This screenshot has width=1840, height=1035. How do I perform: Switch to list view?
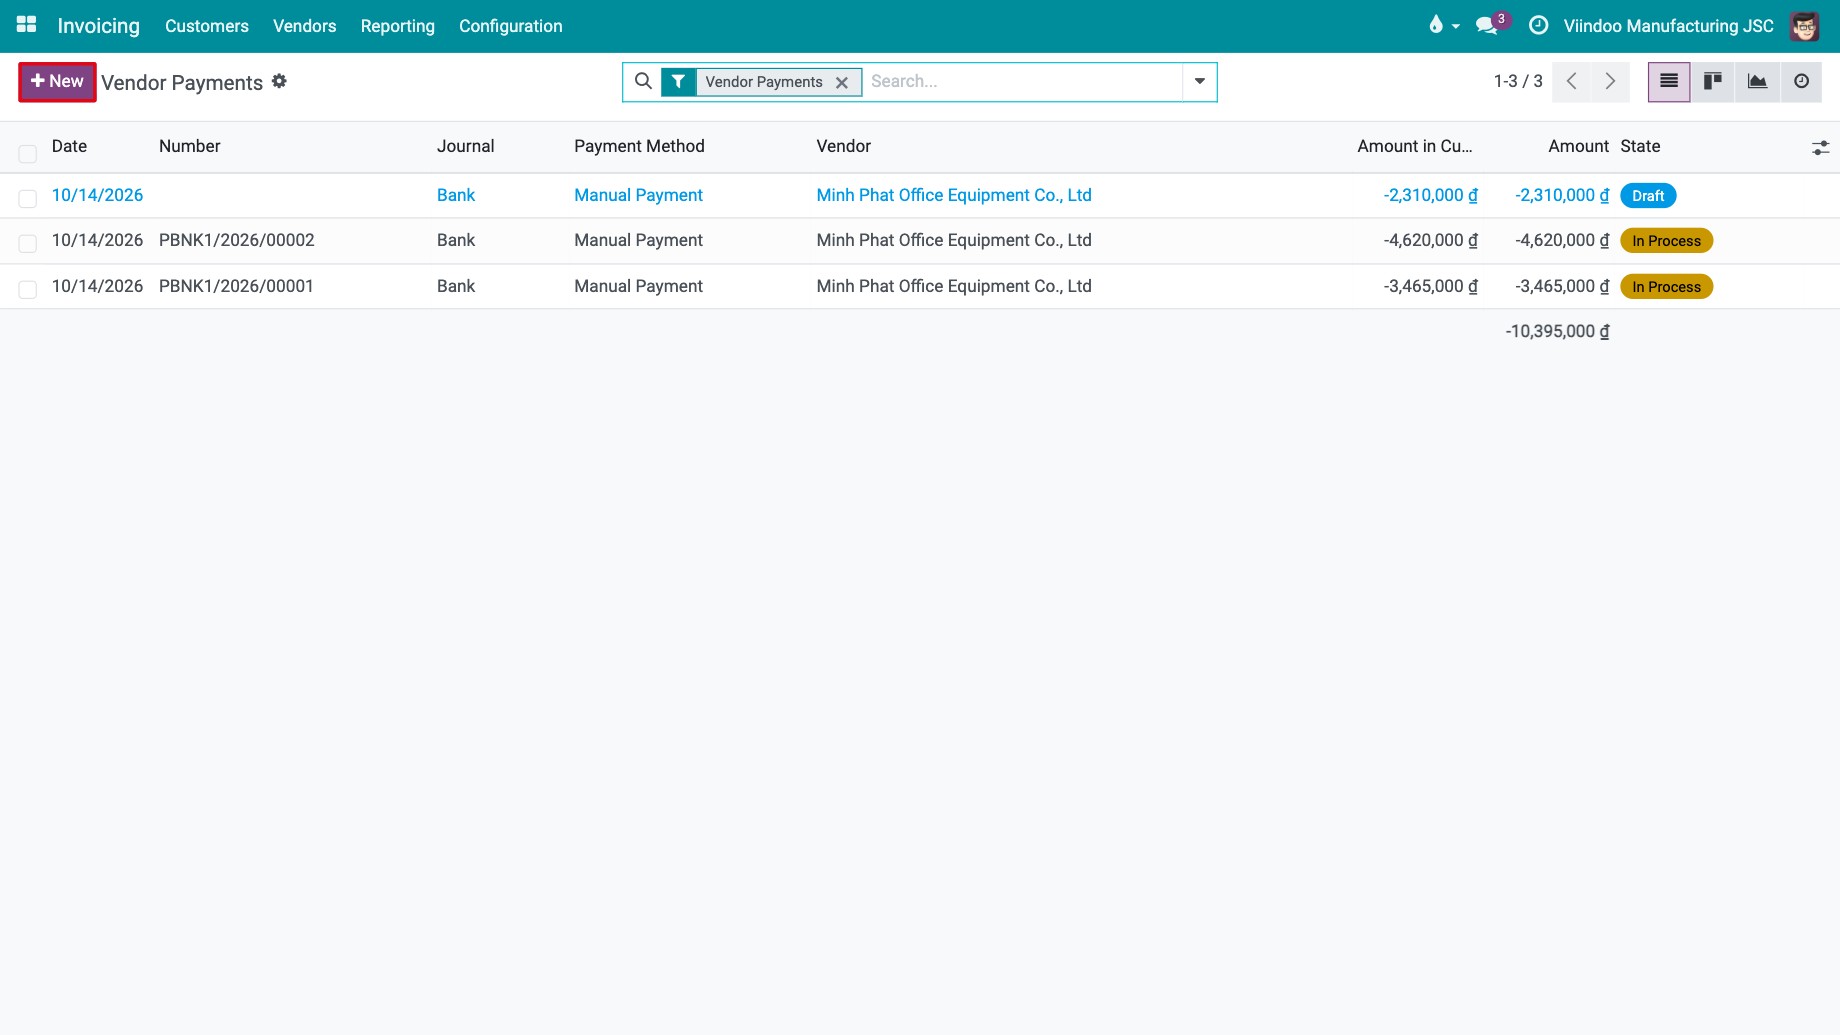click(1669, 82)
